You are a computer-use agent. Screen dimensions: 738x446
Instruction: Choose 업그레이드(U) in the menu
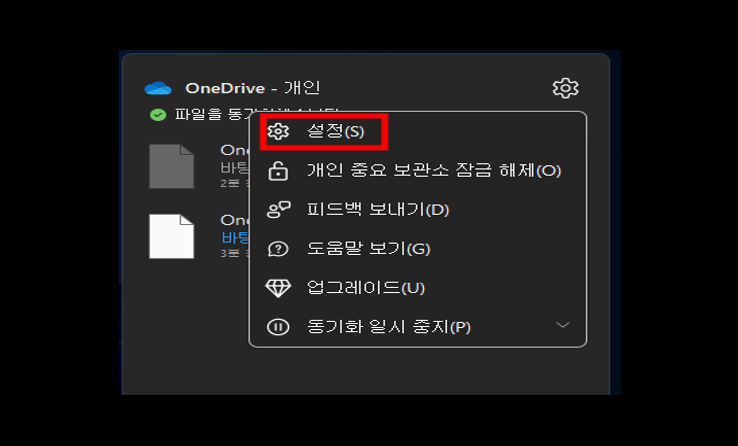[x=417, y=287]
